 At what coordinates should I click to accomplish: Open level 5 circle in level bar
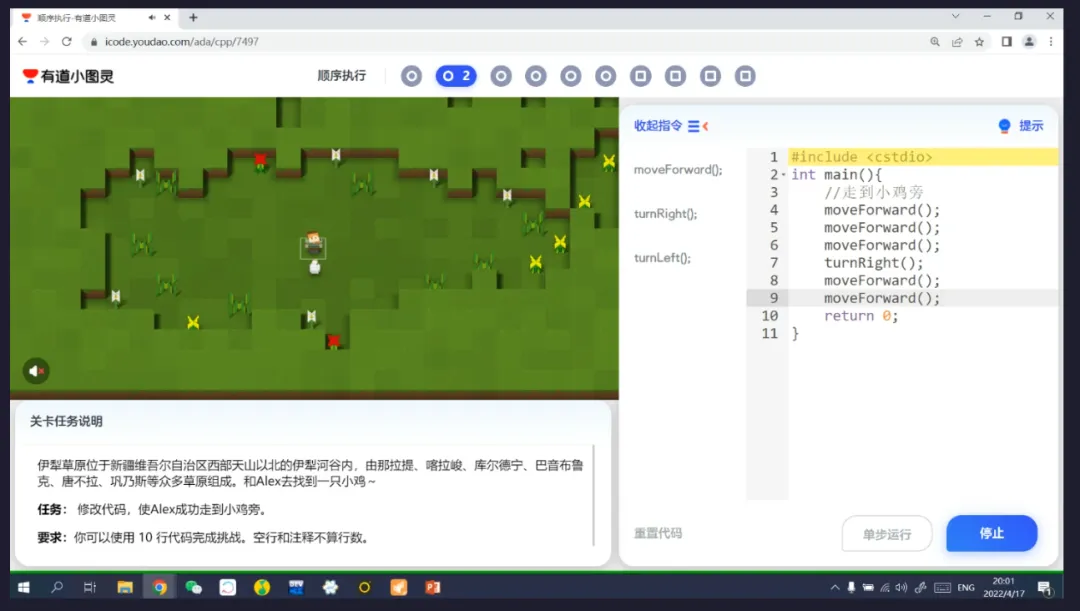coord(570,76)
